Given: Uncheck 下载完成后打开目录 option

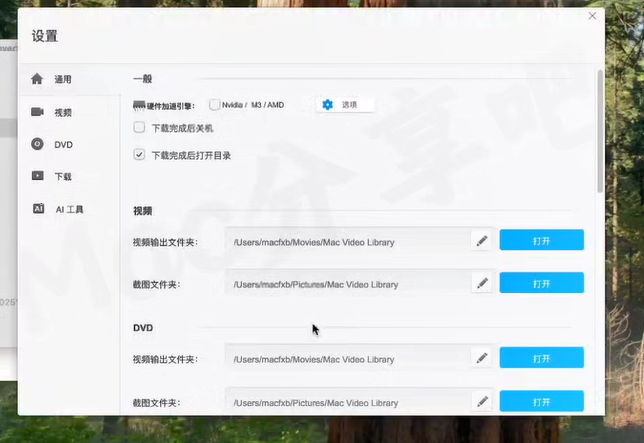Looking at the screenshot, I should pos(139,155).
